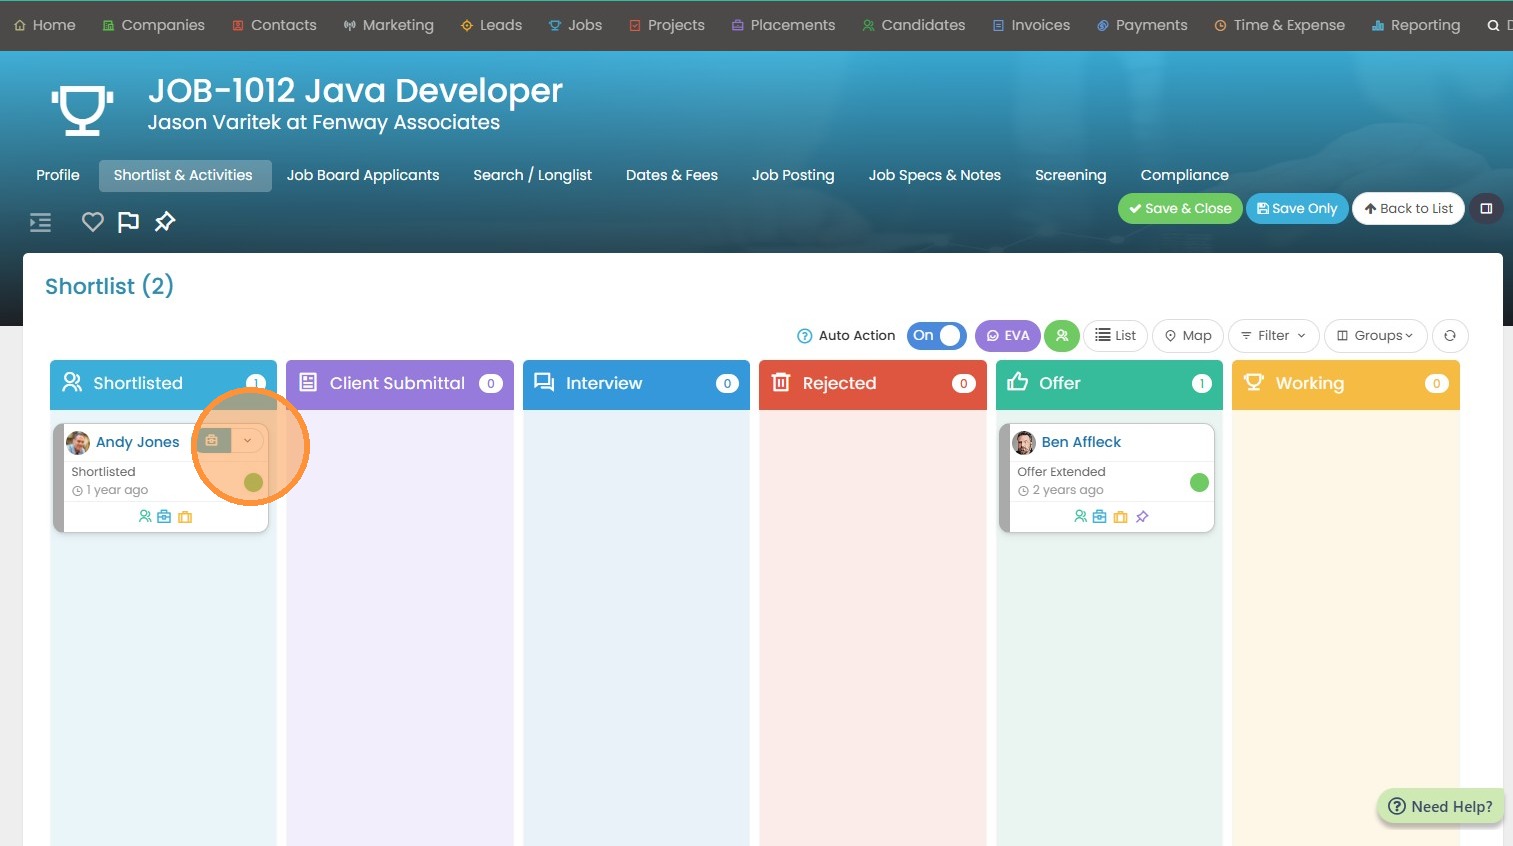Expand the side menu indent icon
1513x846 pixels.
click(40, 222)
